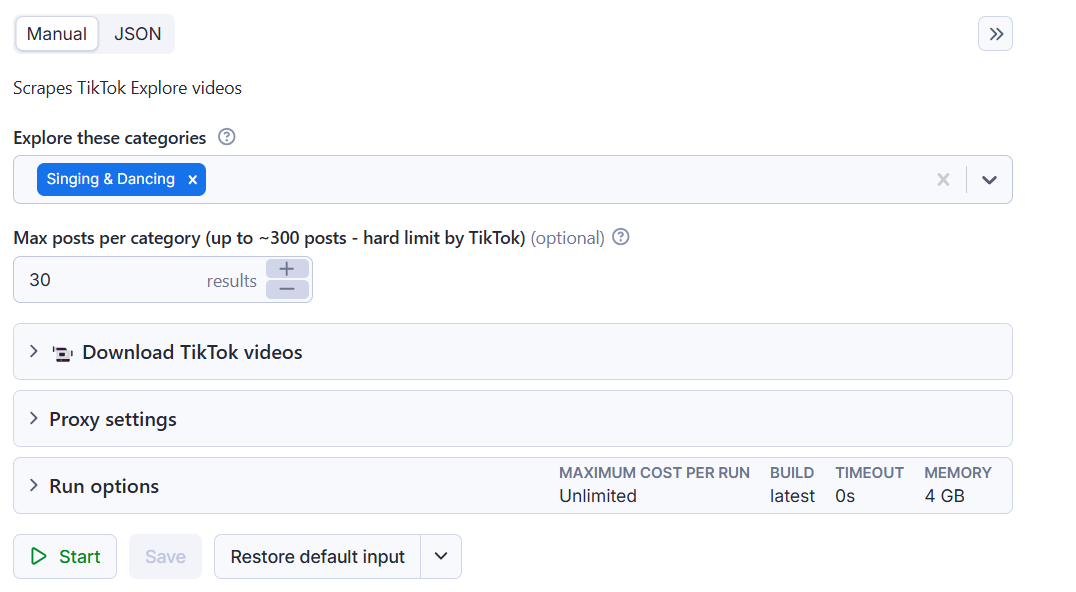Remove the Singing & Dancing tag
This screenshot has width=1076, height=592.
pos(193,180)
